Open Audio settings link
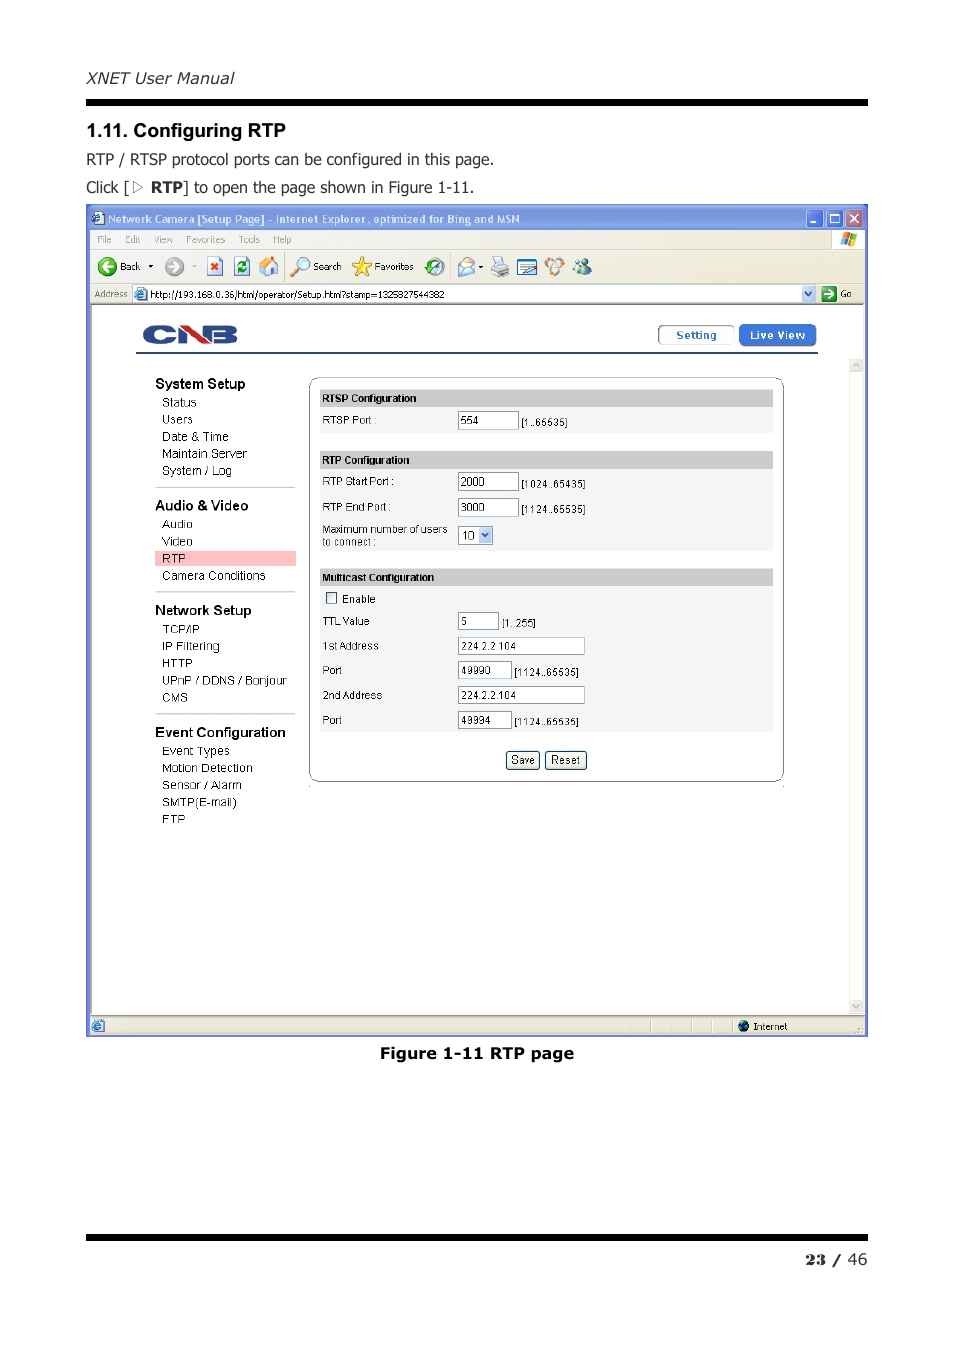 [177, 524]
